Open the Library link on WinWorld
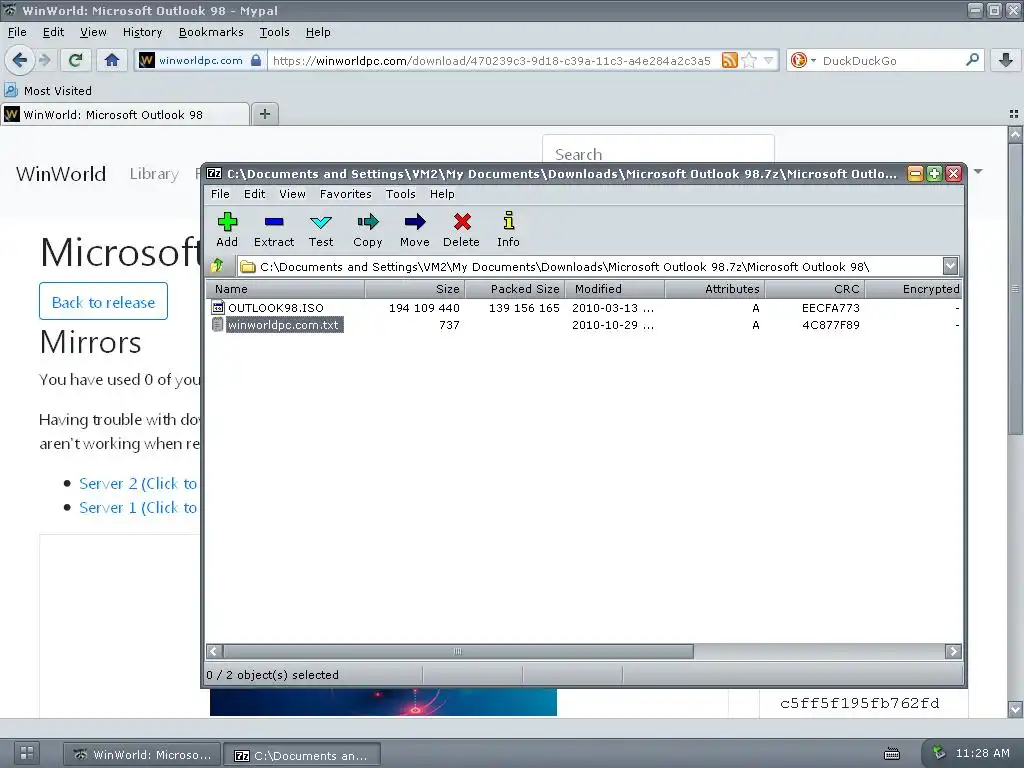Image resolution: width=1024 pixels, height=768 pixels. click(154, 174)
